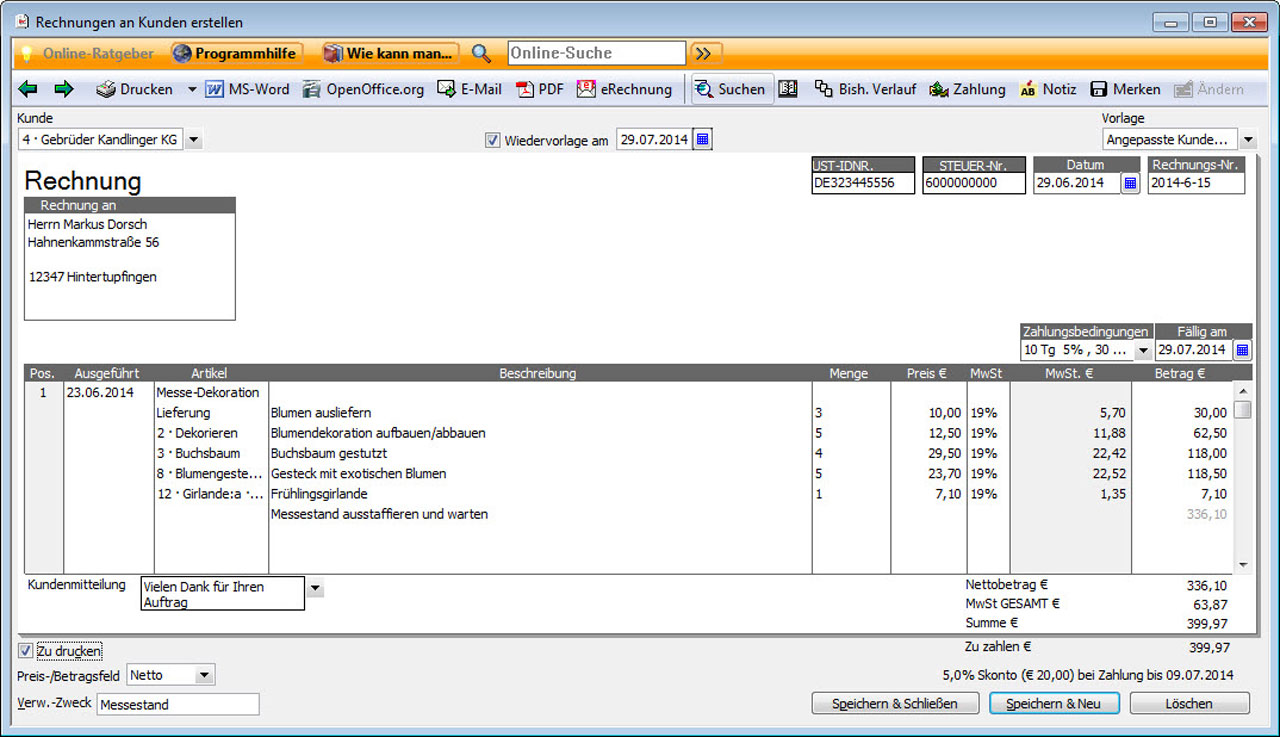Viewport: 1280px width, 737px height.
Task: Export invoice to MS-Word
Action: (x=247, y=89)
